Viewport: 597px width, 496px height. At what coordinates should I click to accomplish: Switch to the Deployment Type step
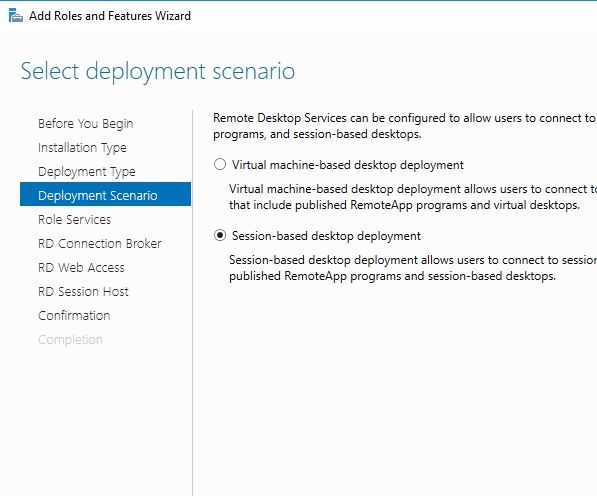click(87, 172)
